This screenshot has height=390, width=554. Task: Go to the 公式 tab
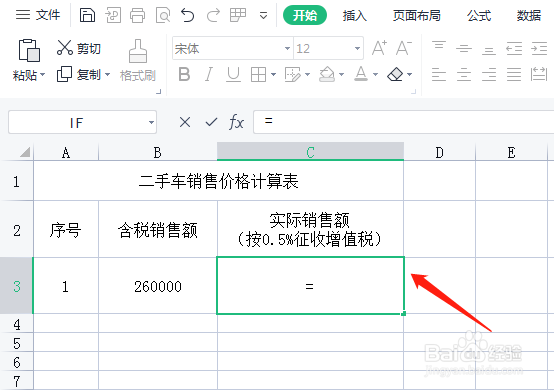pyautogui.click(x=479, y=16)
